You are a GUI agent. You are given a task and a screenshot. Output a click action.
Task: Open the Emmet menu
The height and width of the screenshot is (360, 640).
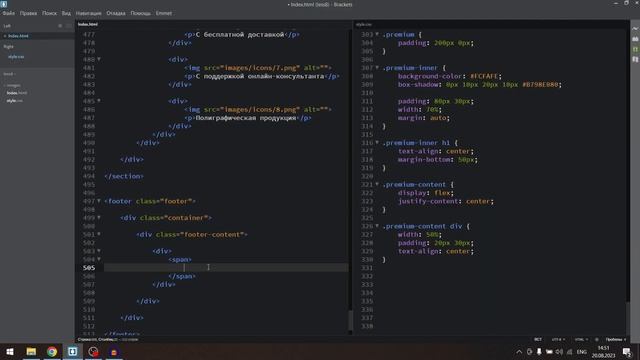(164, 13)
